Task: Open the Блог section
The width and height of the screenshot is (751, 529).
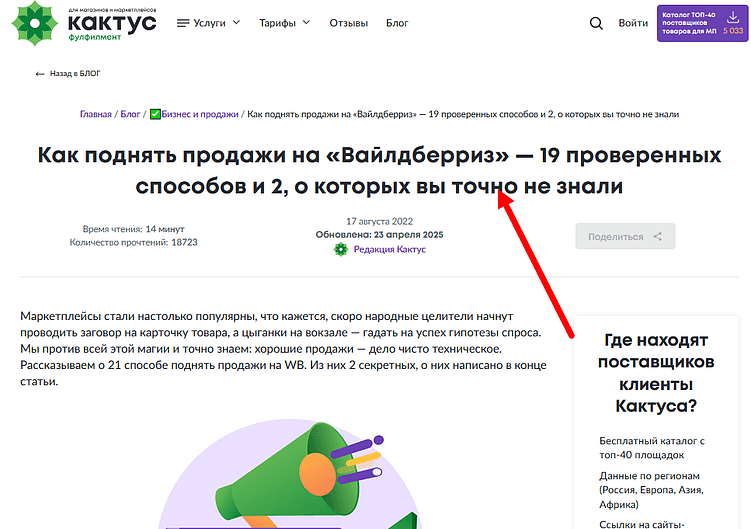Action: (397, 23)
